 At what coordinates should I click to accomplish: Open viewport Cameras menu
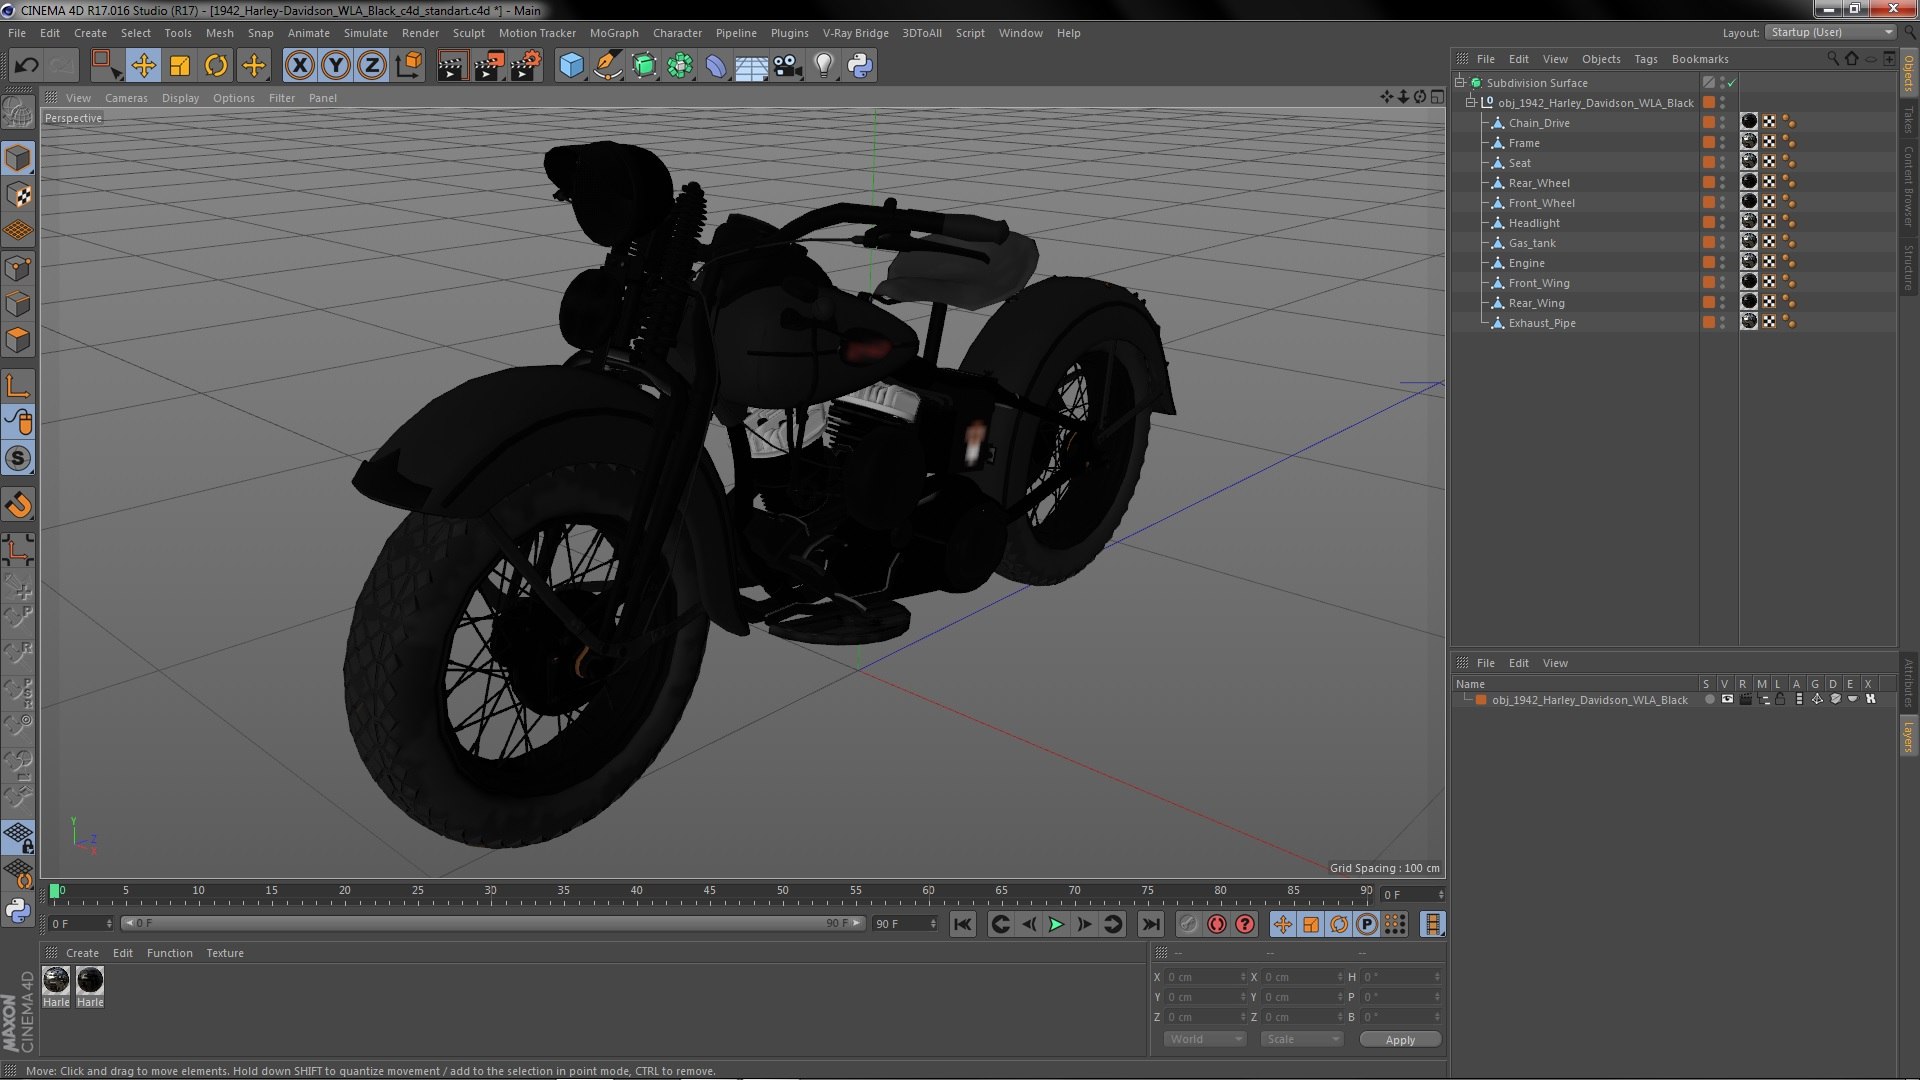126,98
